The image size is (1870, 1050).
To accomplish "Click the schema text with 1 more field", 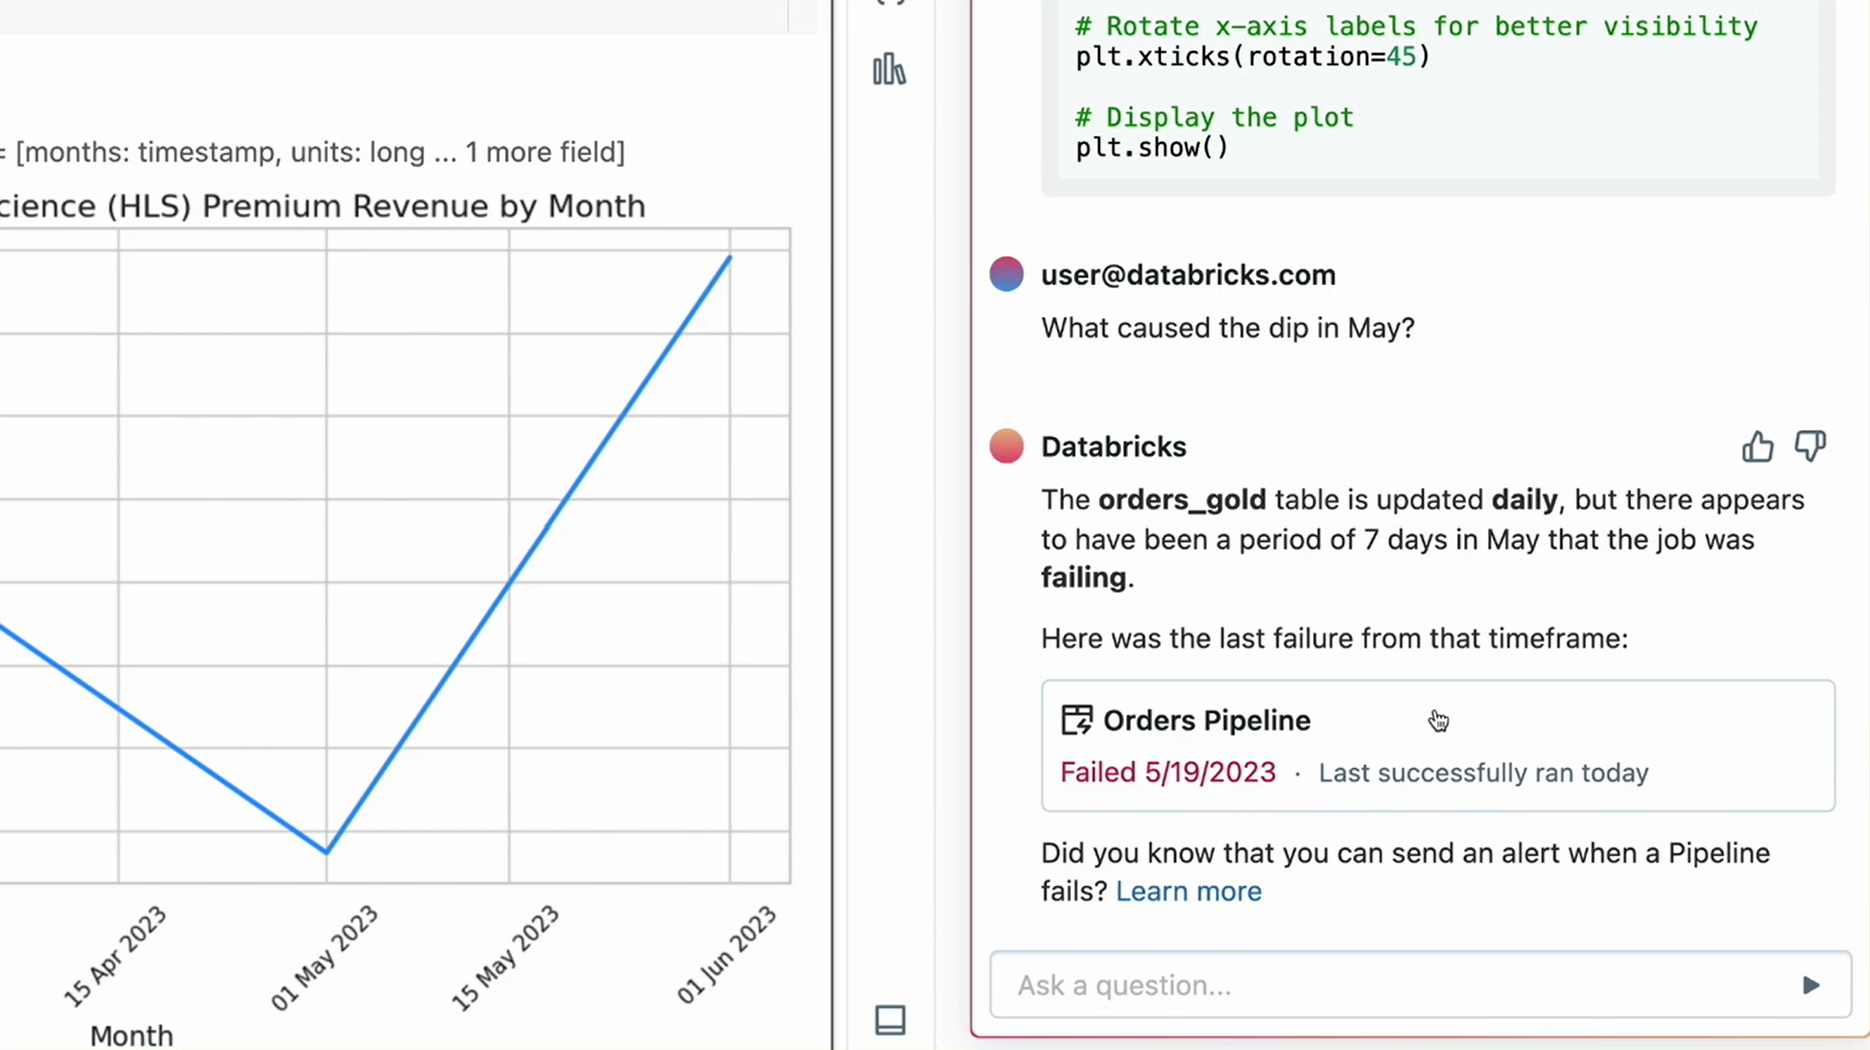I will tap(320, 152).
